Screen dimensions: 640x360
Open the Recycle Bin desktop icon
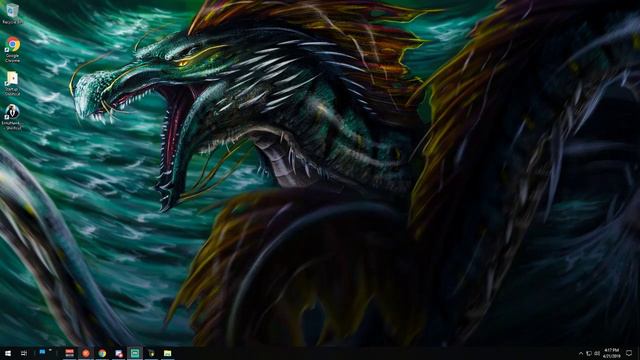[x=12, y=13]
